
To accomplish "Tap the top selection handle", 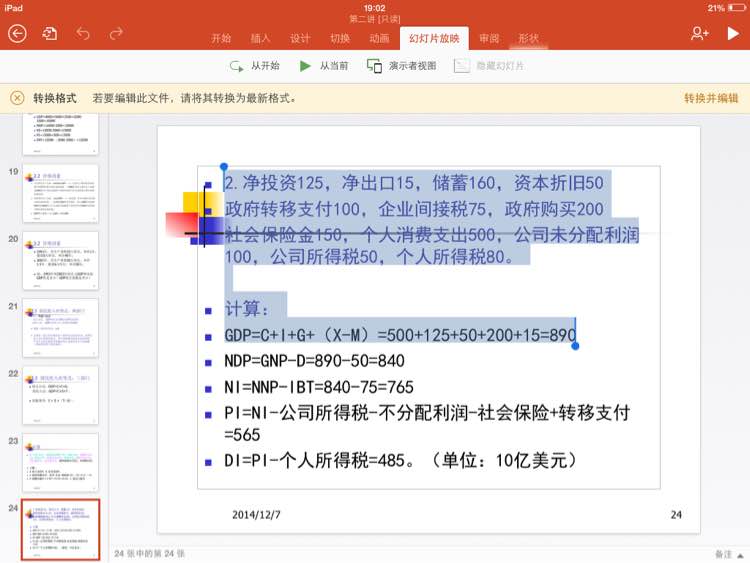I will [x=223, y=167].
